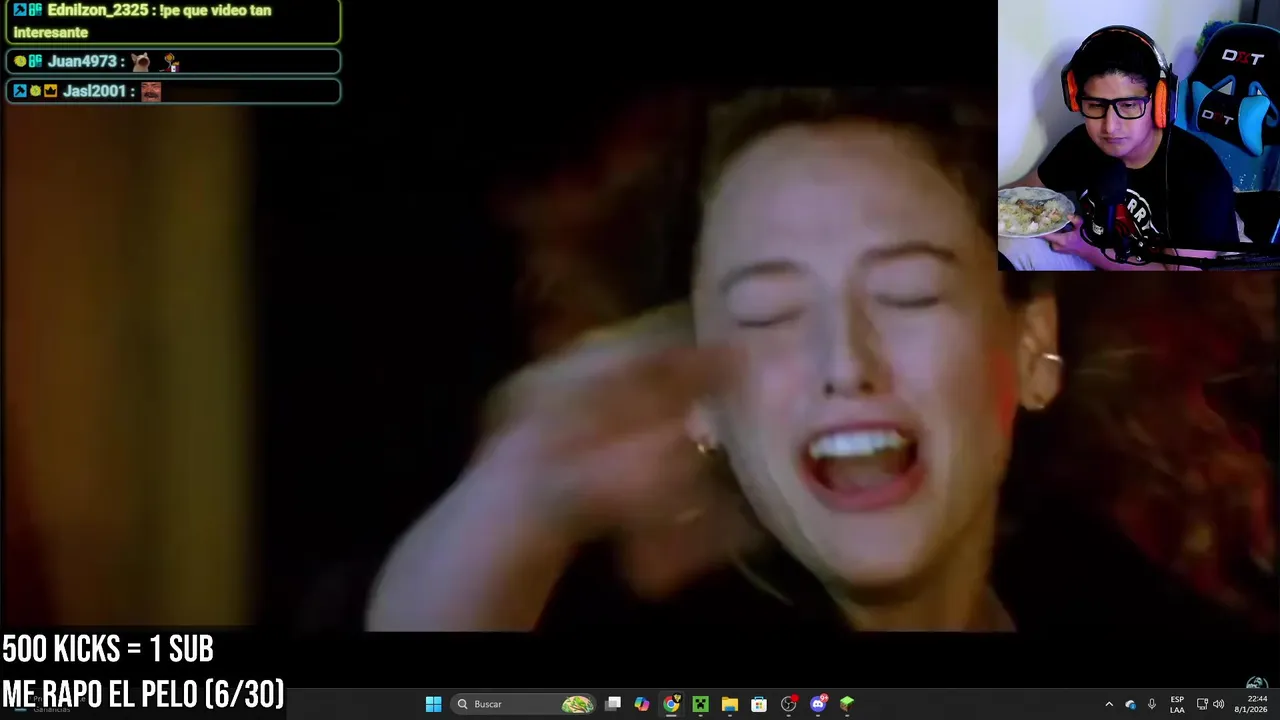Launch Copilot from the taskbar
This screenshot has height=720, width=1280.
[x=642, y=704]
